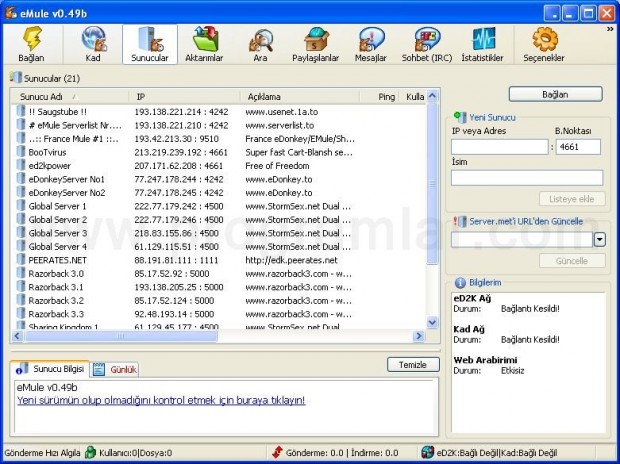Screen dimensions: 620x464
Task: Click the Listeye ekle button
Action: pyautogui.click(x=572, y=199)
